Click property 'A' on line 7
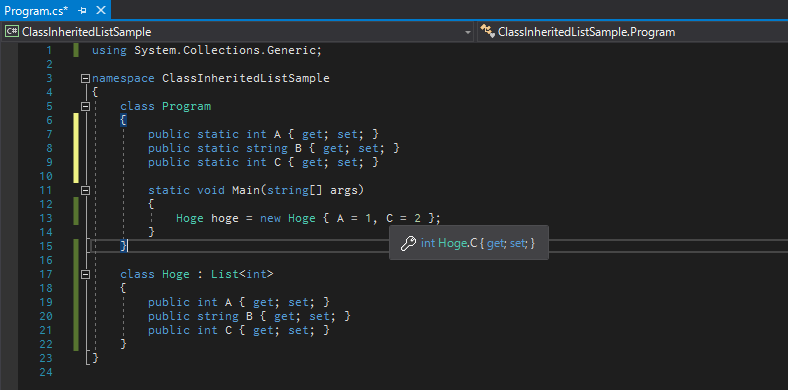 click(277, 134)
